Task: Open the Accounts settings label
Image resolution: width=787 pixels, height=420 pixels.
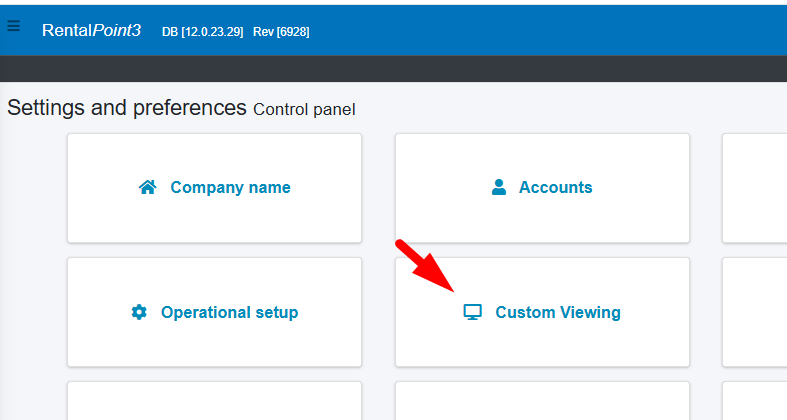Action: pyautogui.click(x=555, y=188)
